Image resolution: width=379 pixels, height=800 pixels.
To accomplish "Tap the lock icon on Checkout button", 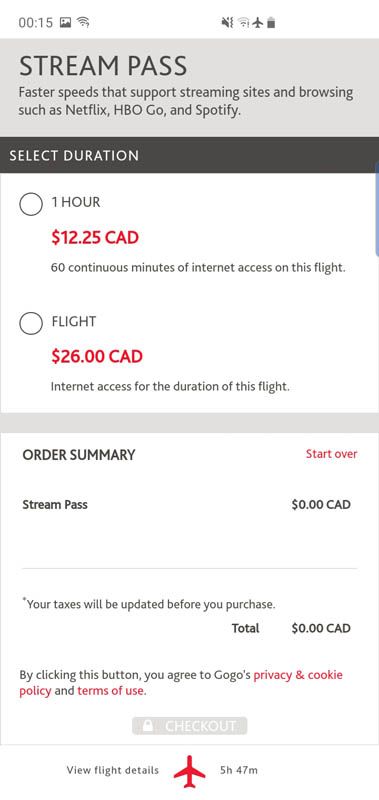I will pyautogui.click(x=147, y=726).
